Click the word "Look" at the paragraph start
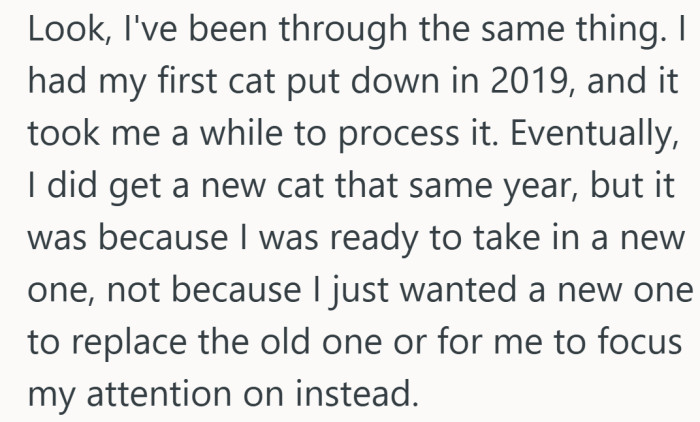Screen dimensions: 700x422 coord(57,31)
